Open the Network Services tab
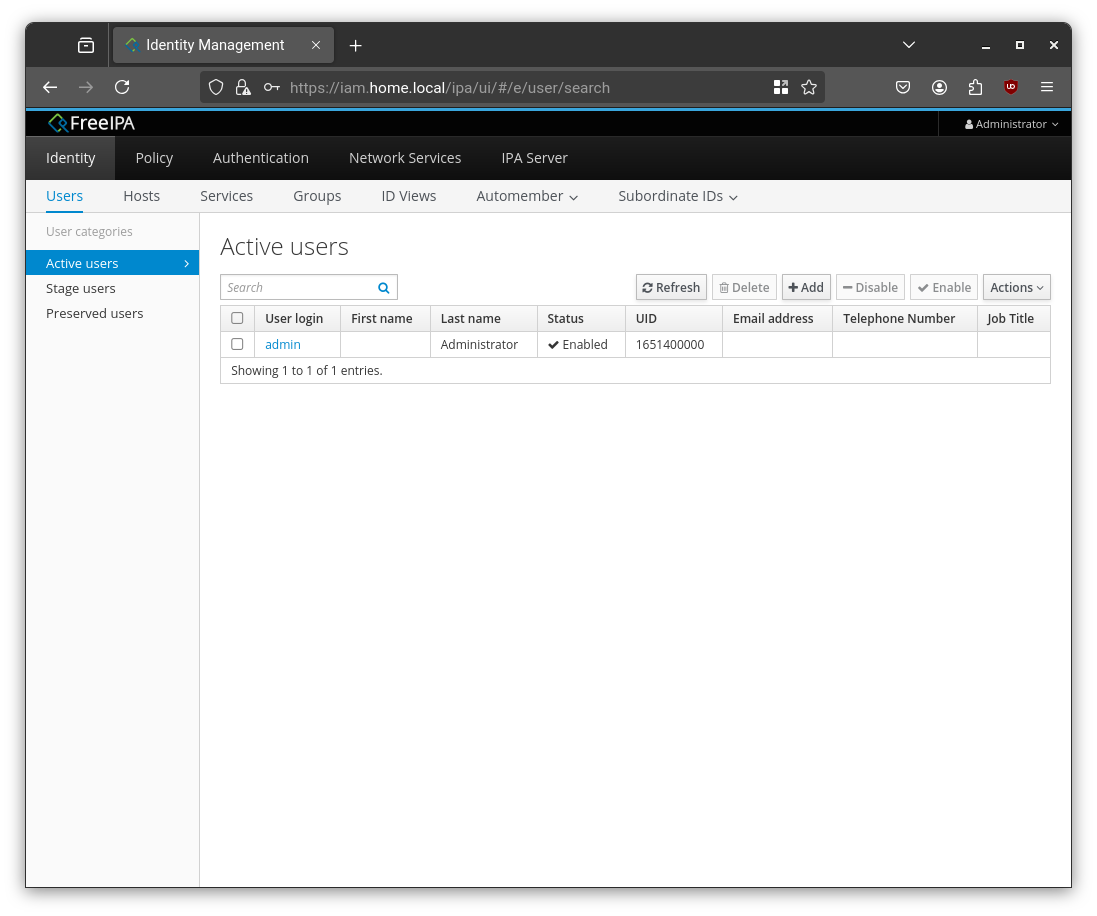1097x916 pixels. [x=405, y=158]
